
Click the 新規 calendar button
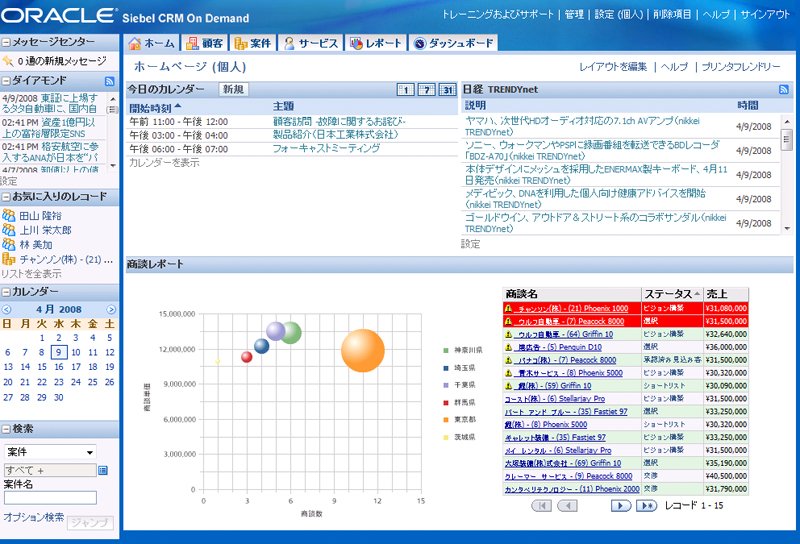tap(233, 89)
